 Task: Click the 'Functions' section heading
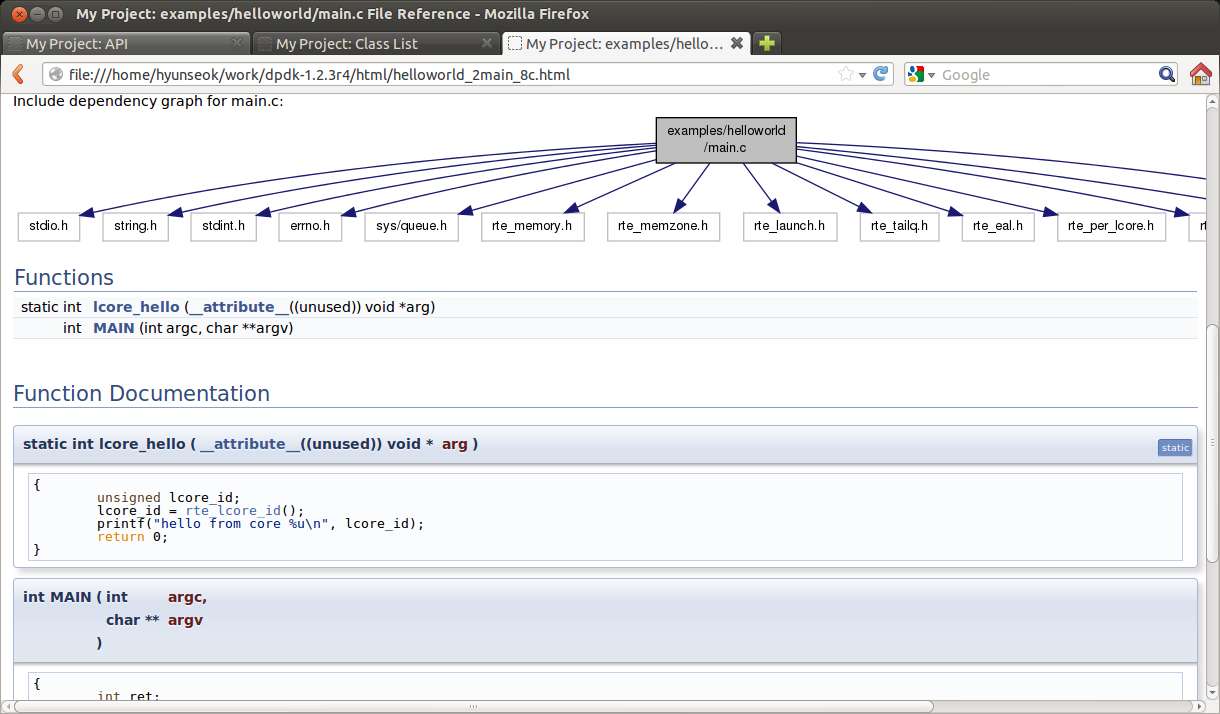click(64, 278)
